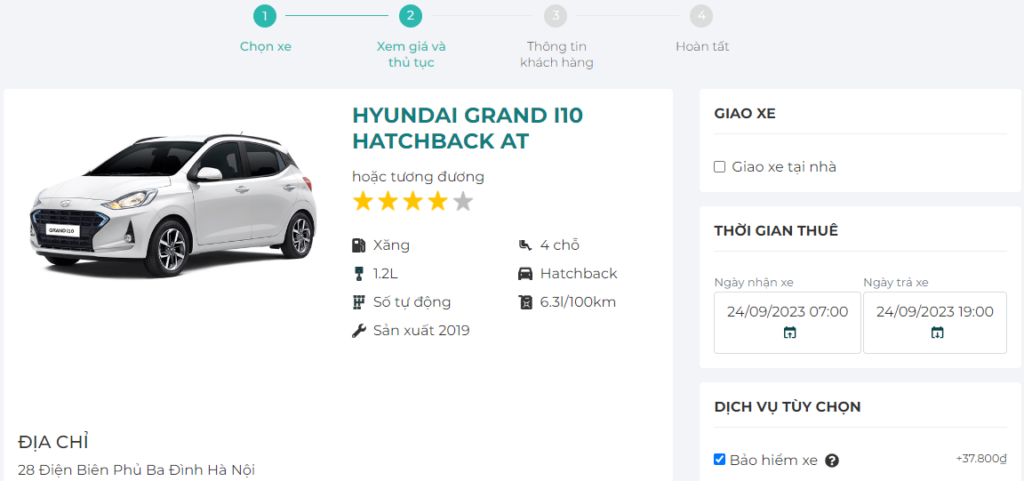
Task: Enable the Giao xe tại nhà checkbox
Action: click(x=719, y=167)
